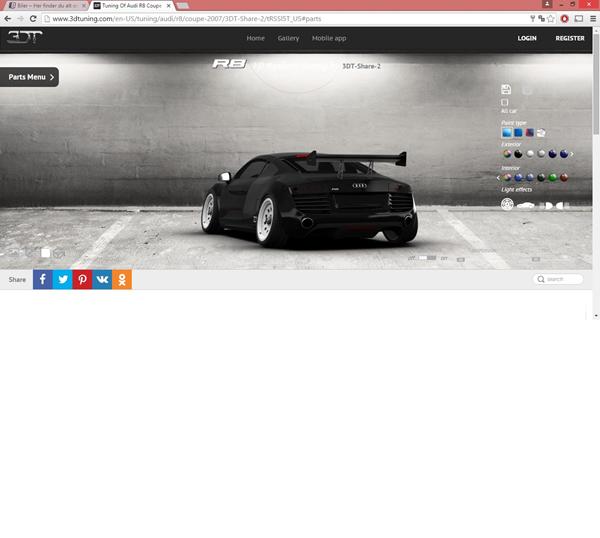The image size is (600, 538).
Task: Pick the black Exterior color ball
Action: (519, 154)
